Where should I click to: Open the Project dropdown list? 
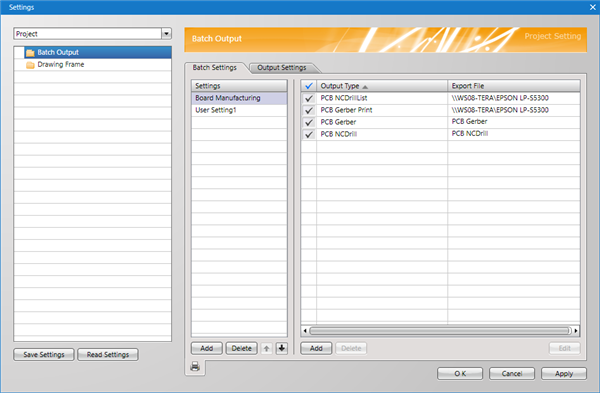click(166, 34)
